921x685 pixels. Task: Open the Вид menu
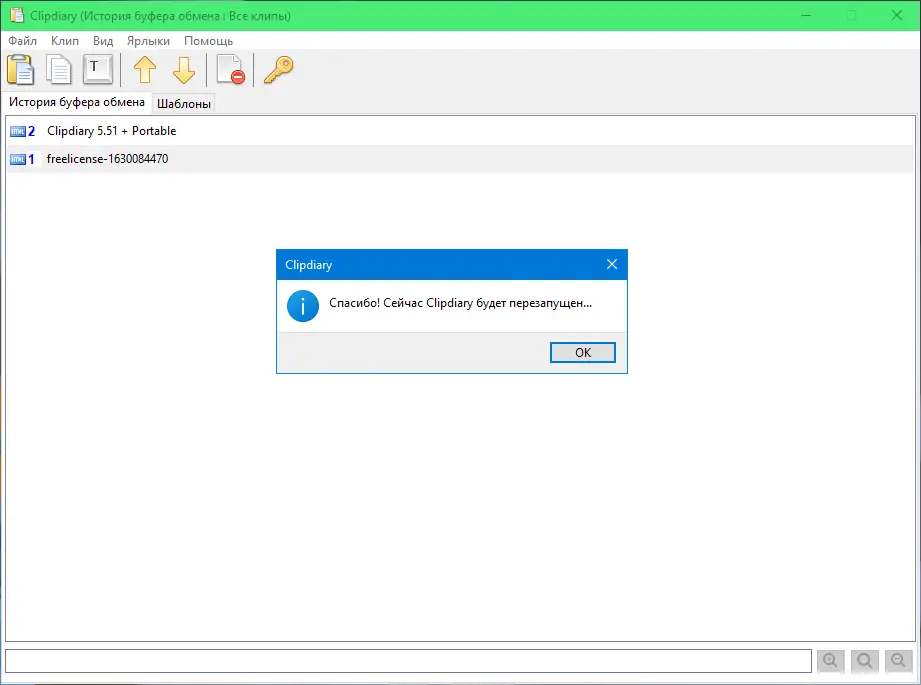click(x=103, y=41)
